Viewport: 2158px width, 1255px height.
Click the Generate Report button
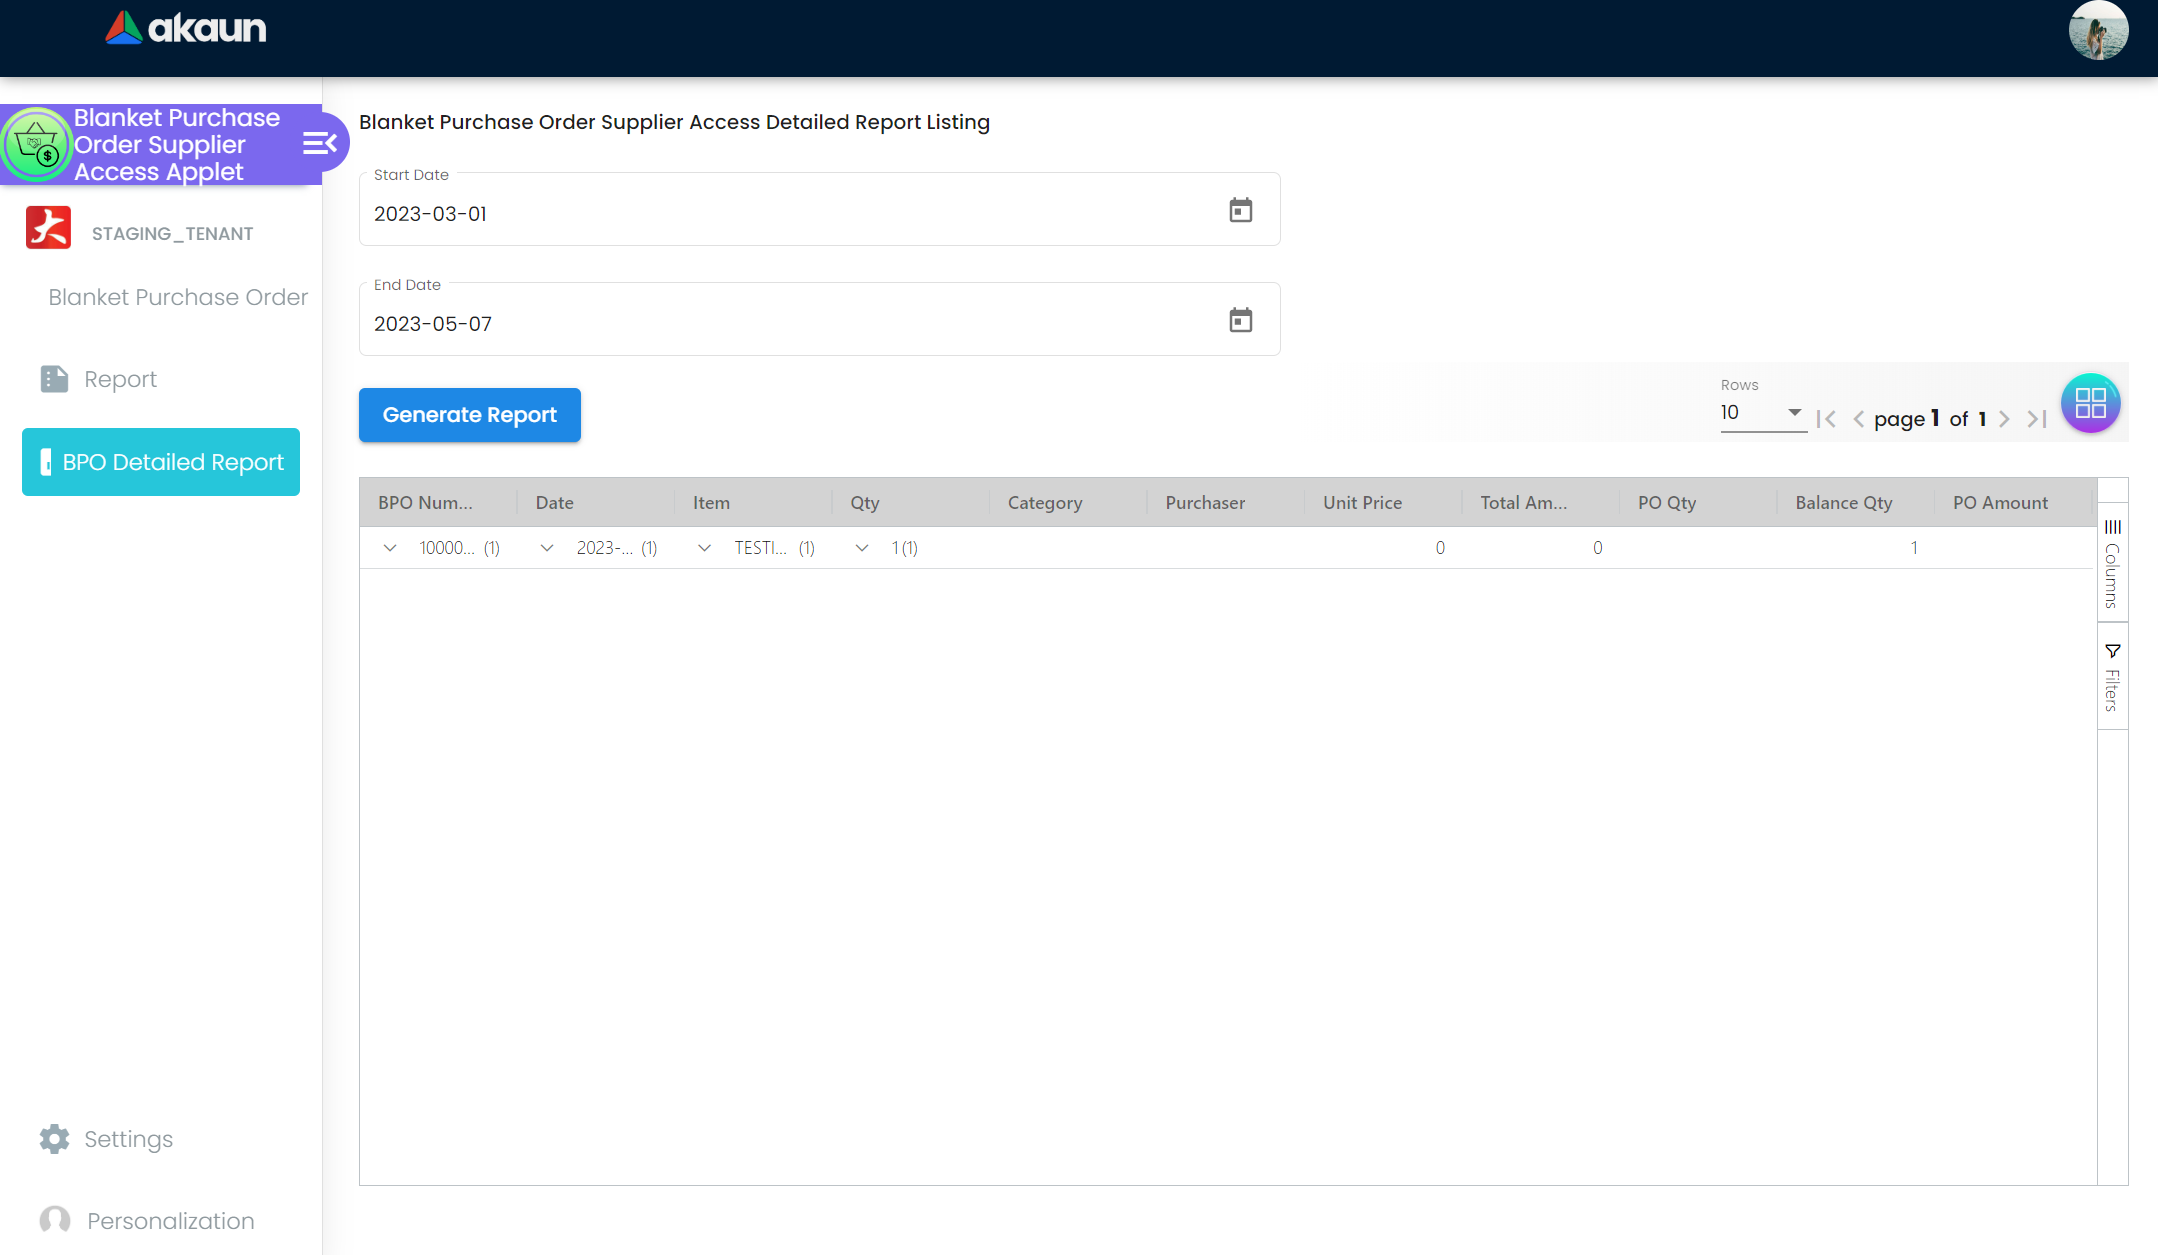469,415
